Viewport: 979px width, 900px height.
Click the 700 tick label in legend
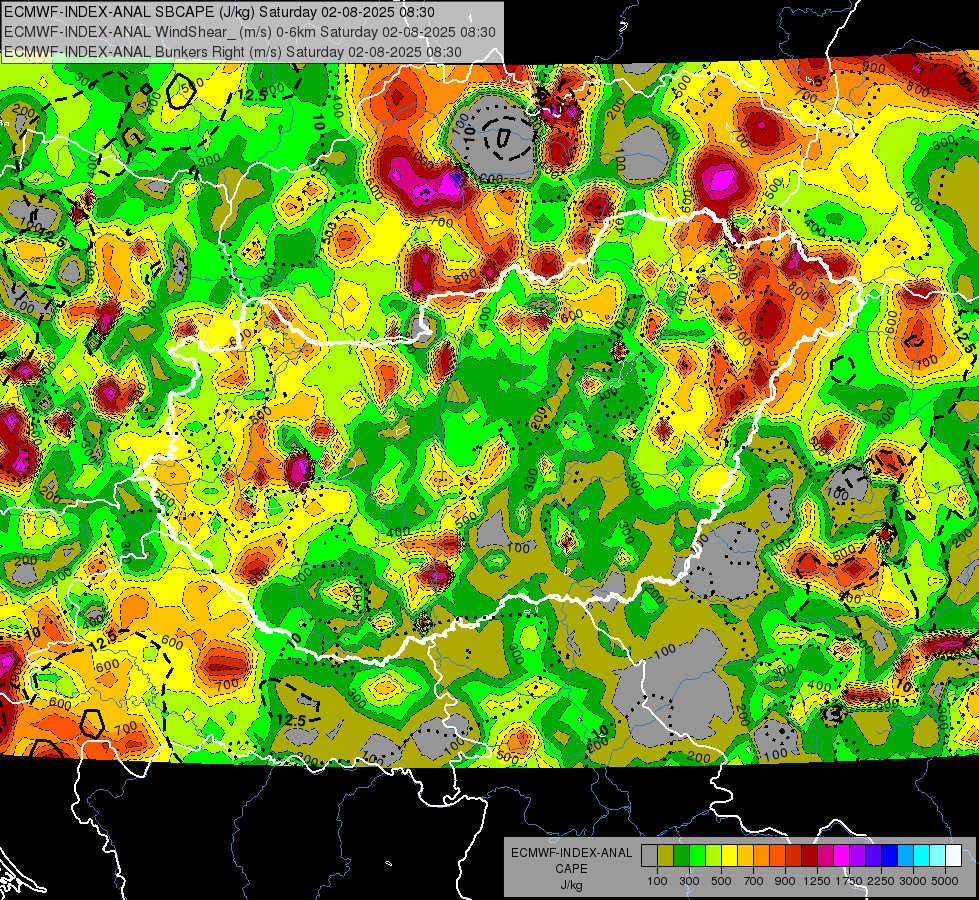click(754, 881)
